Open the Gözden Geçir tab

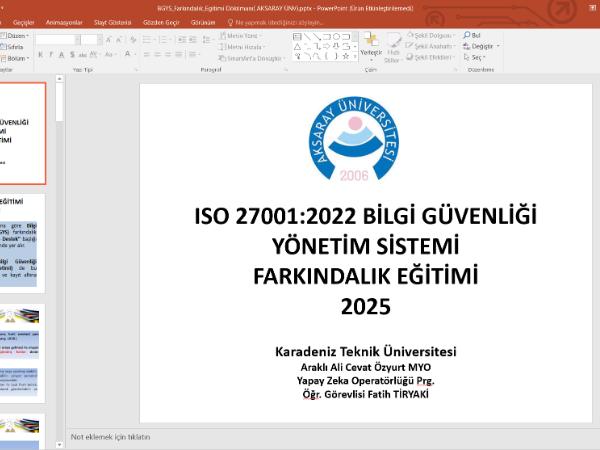pyautogui.click(x=161, y=23)
